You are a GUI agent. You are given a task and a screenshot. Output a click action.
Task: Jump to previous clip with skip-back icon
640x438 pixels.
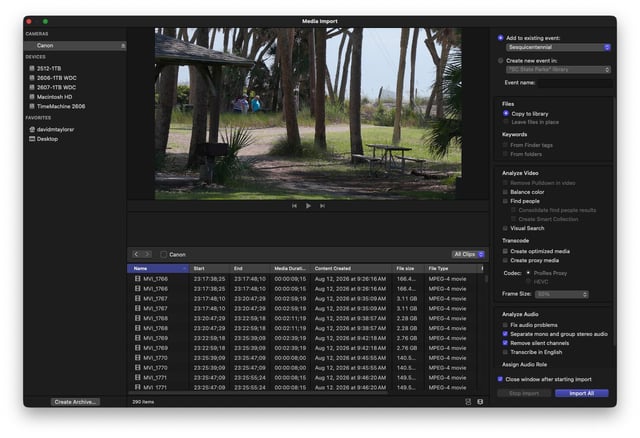(x=294, y=206)
